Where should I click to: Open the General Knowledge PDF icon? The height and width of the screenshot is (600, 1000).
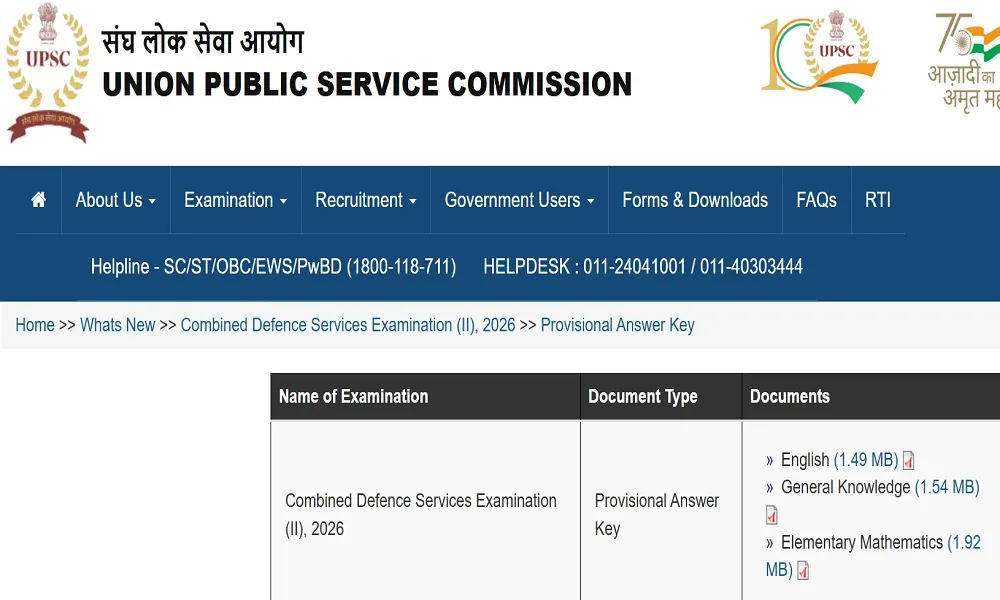772,515
